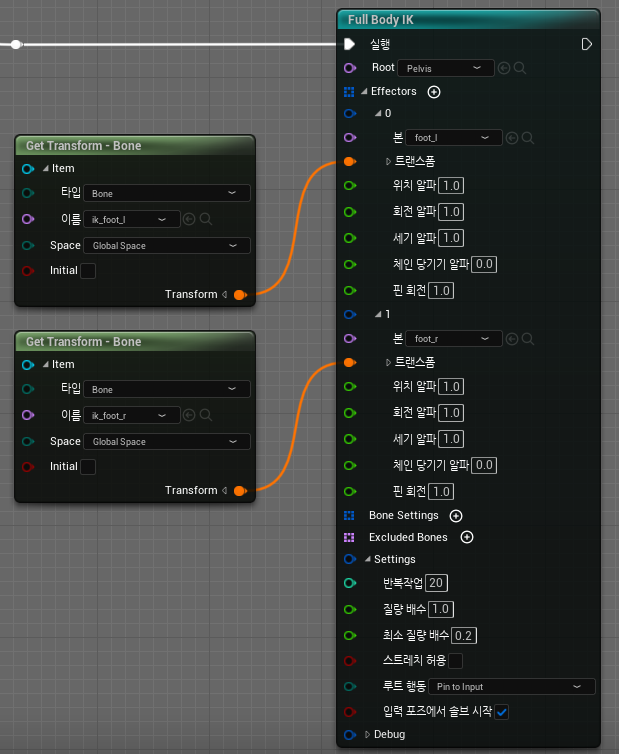
Task: Open Global Space dropdown on ik_foot_r node
Action: click(x=167, y=441)
